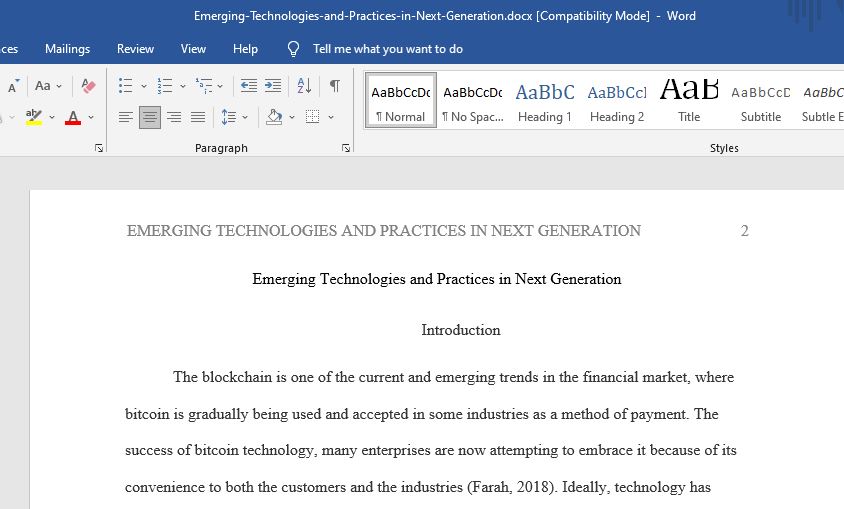Open the Line Spacing dropdown arrow

(245, 117)
